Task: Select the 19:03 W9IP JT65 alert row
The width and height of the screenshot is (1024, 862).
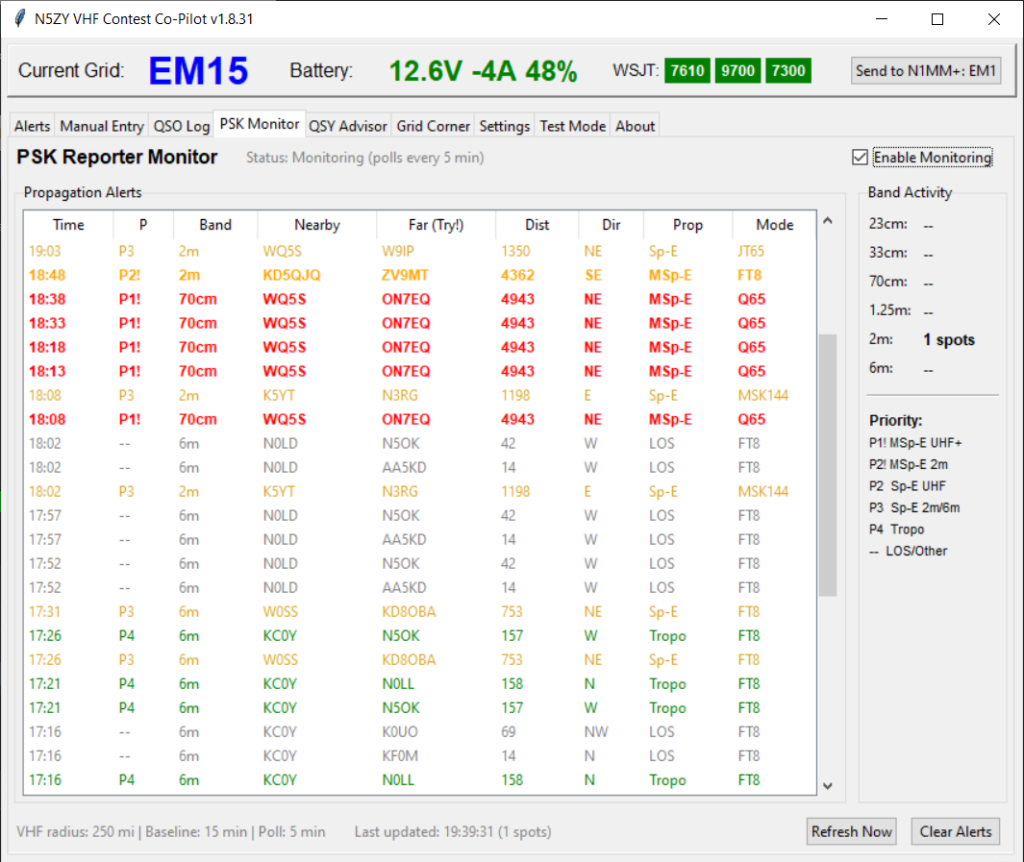Action: point(420,251)
